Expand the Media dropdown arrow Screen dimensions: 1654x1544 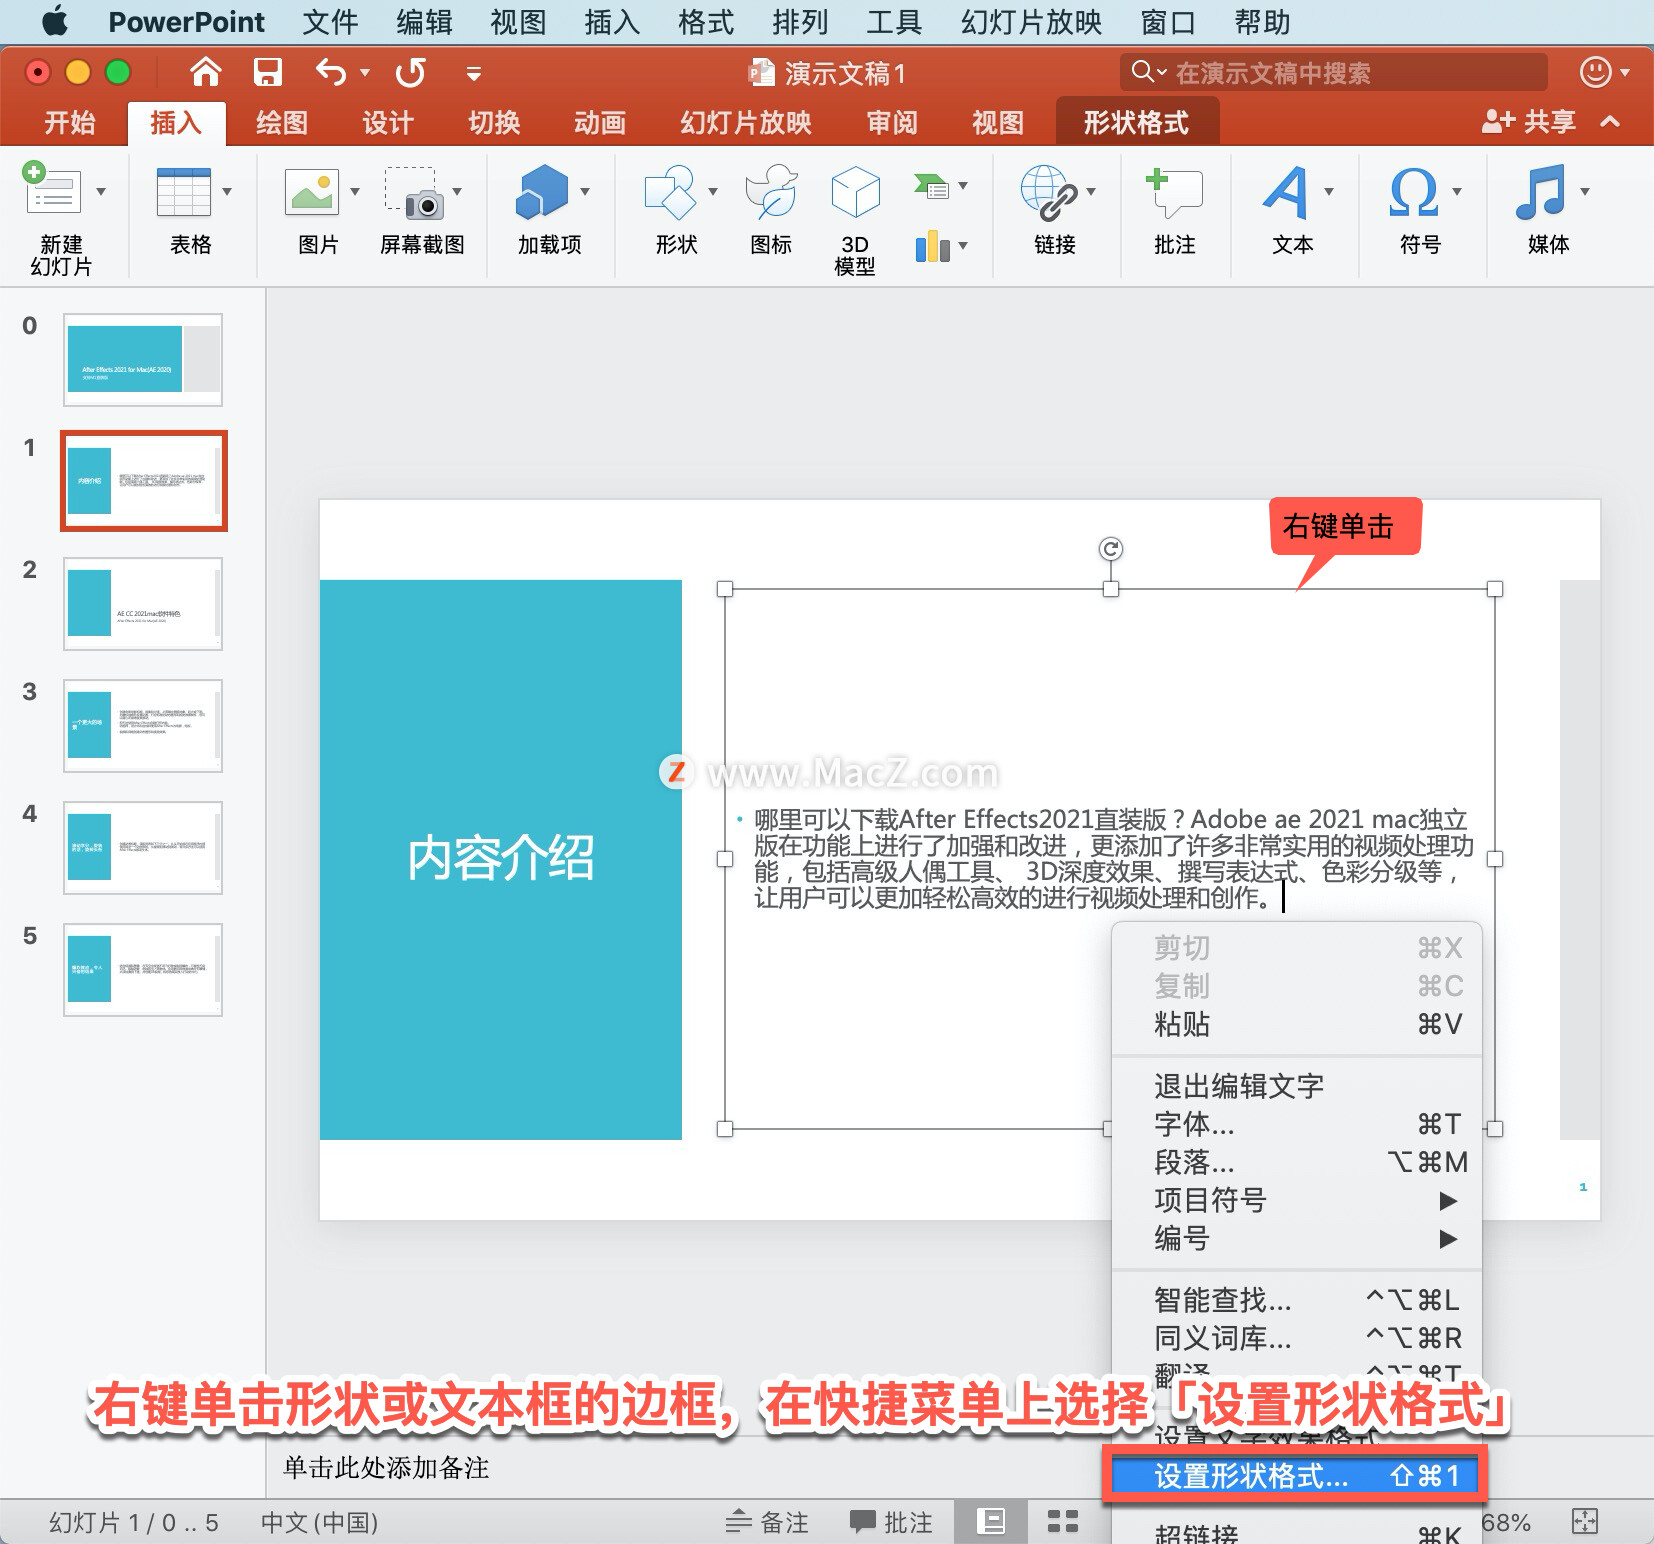(1585, 191)
